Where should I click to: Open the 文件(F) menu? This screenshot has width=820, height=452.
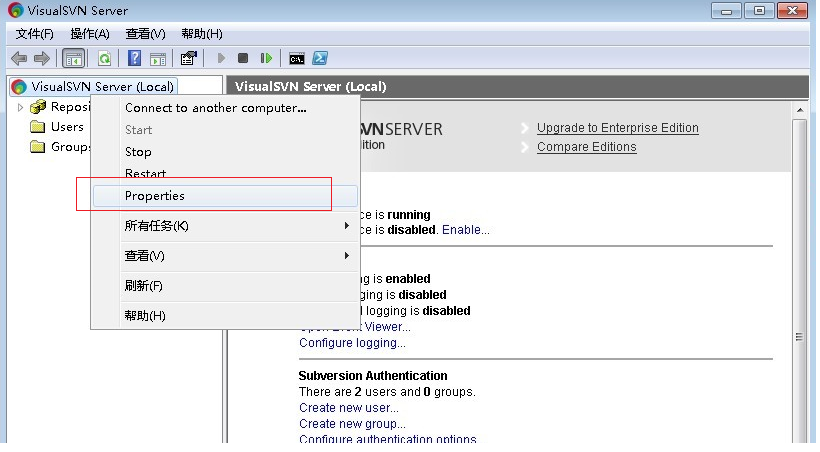tap(35, 34)
